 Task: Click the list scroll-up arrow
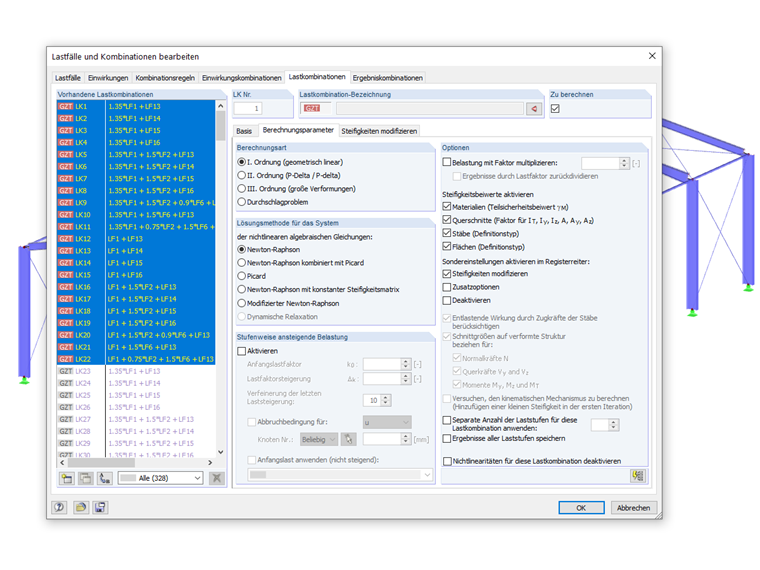[221, 106]
